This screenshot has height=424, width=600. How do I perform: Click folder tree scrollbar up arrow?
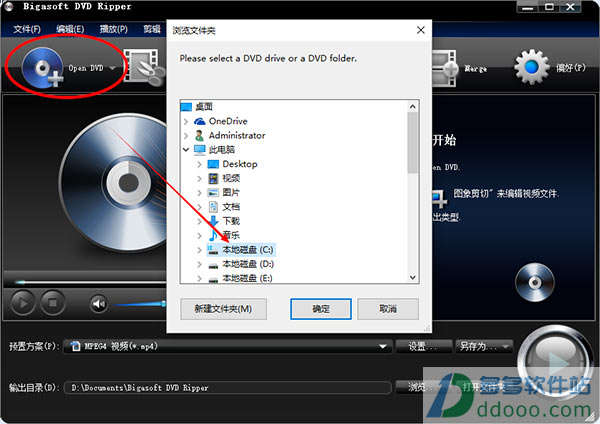412,106
